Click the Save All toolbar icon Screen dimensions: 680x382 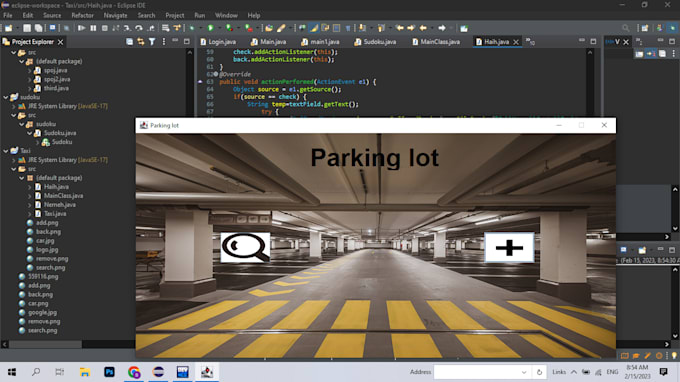click(38, 28)
